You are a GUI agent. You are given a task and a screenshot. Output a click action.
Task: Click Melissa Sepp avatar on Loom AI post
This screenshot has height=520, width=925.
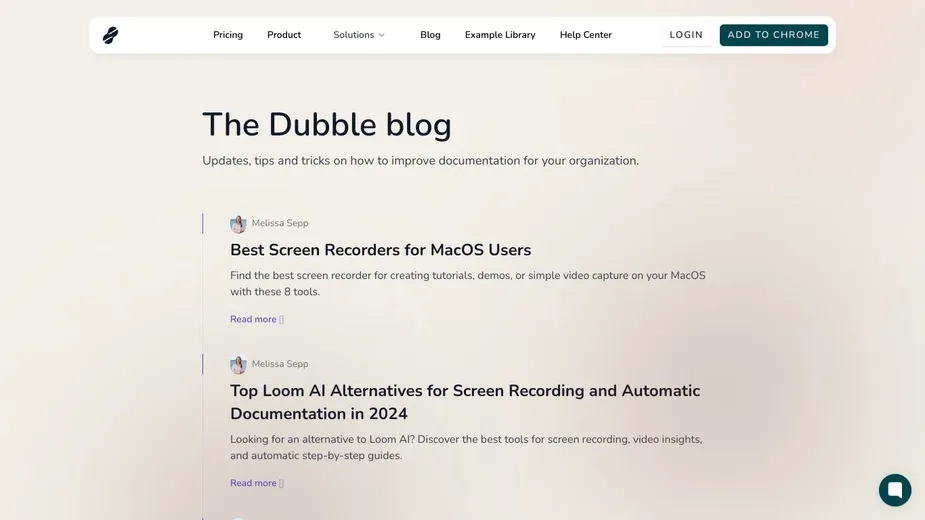click(x=238, y=365)
